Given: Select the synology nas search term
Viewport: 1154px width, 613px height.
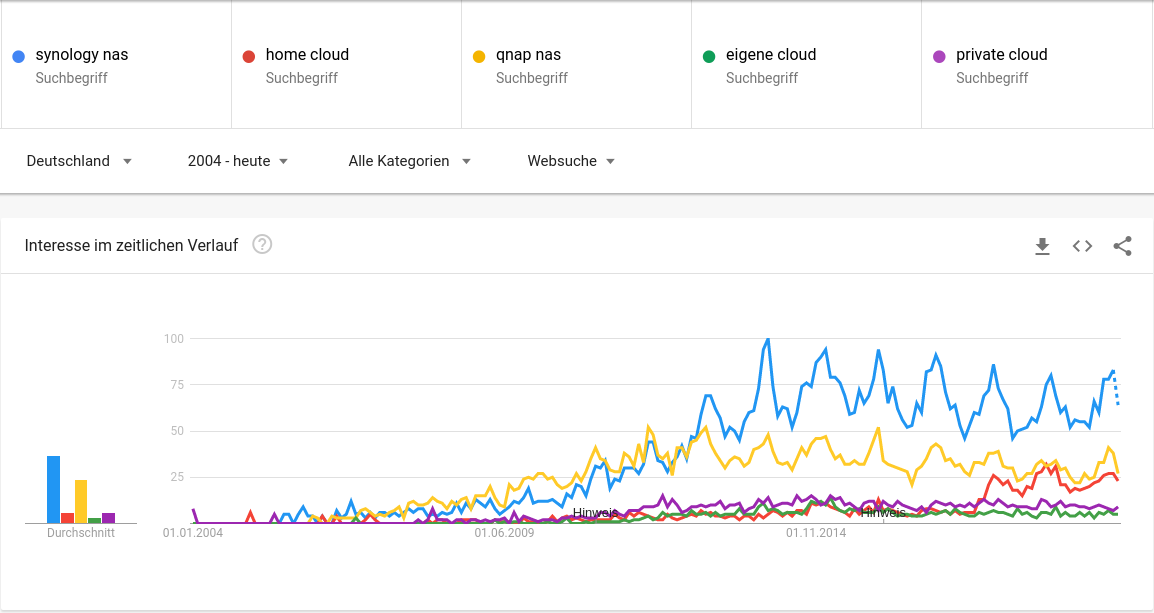Looking at the screenshot, I should (82, 55).
